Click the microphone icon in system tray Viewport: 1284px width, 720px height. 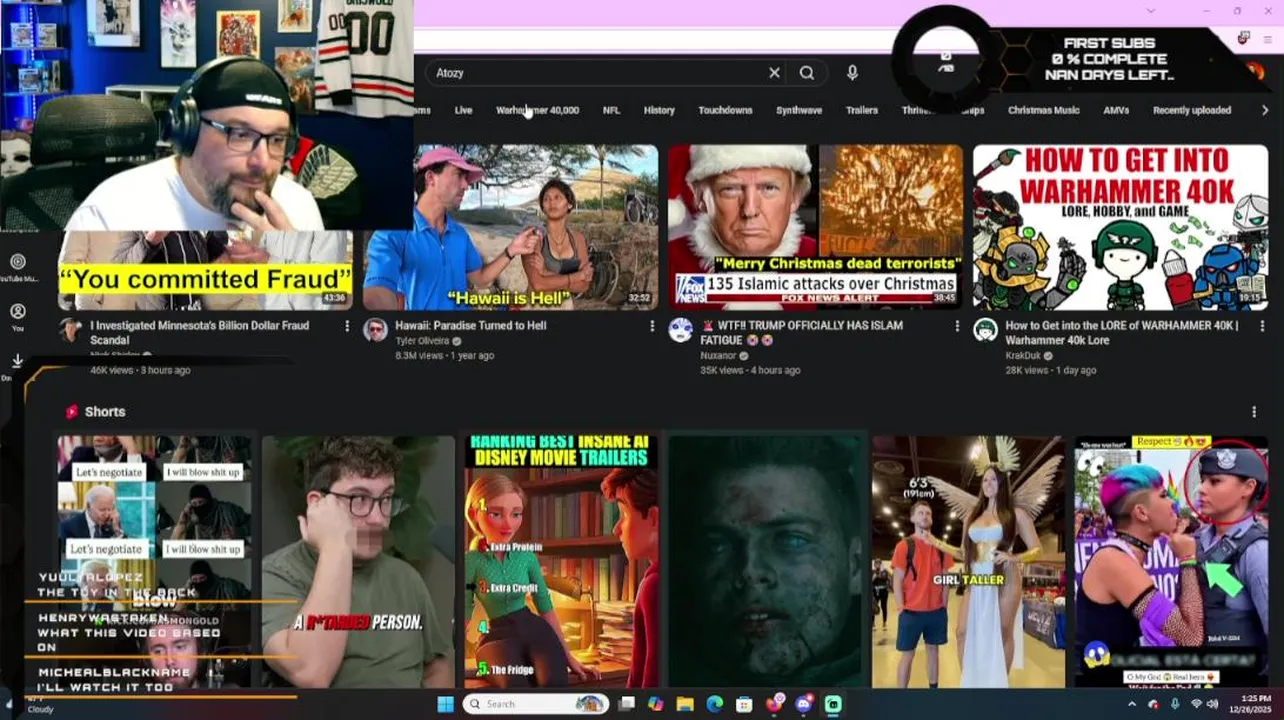pyautogui.click(x=1175, y=704)
